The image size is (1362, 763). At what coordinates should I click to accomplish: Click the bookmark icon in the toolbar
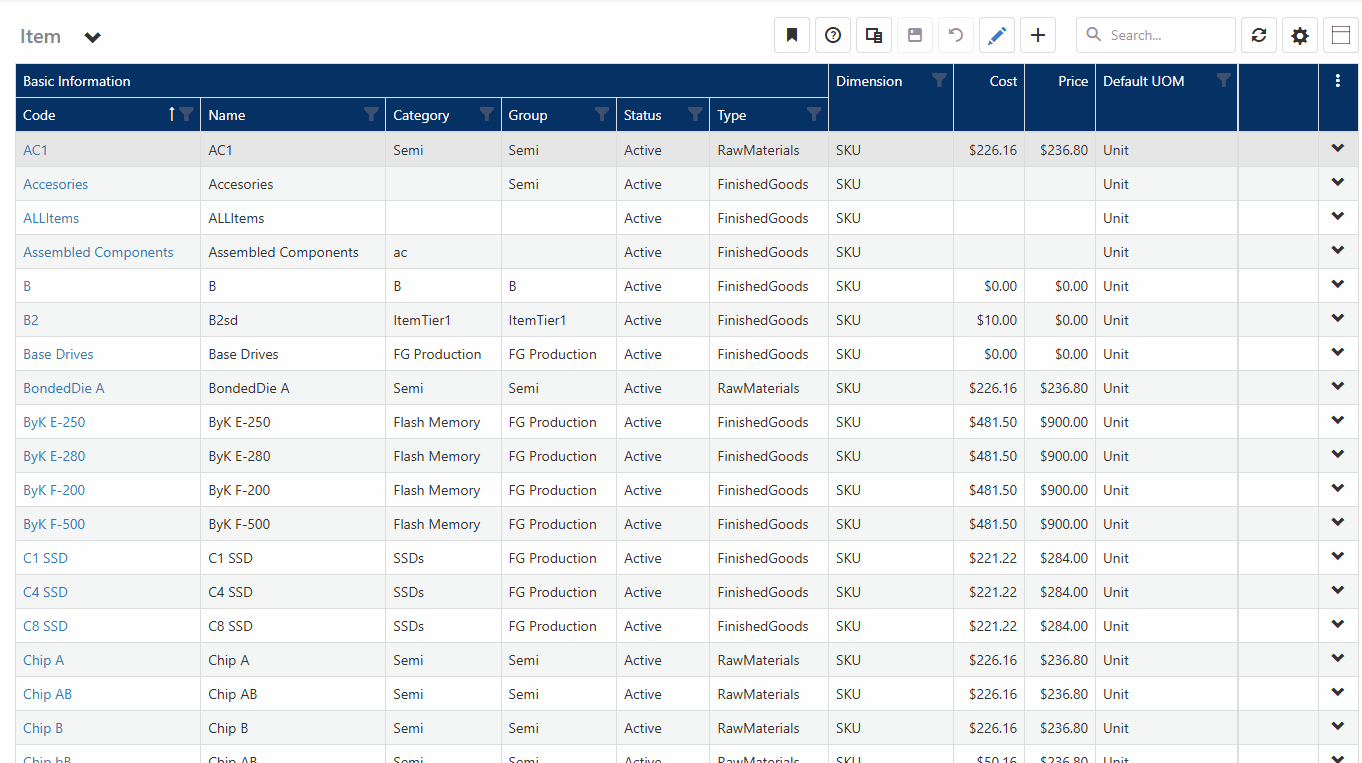pos(791,36)
